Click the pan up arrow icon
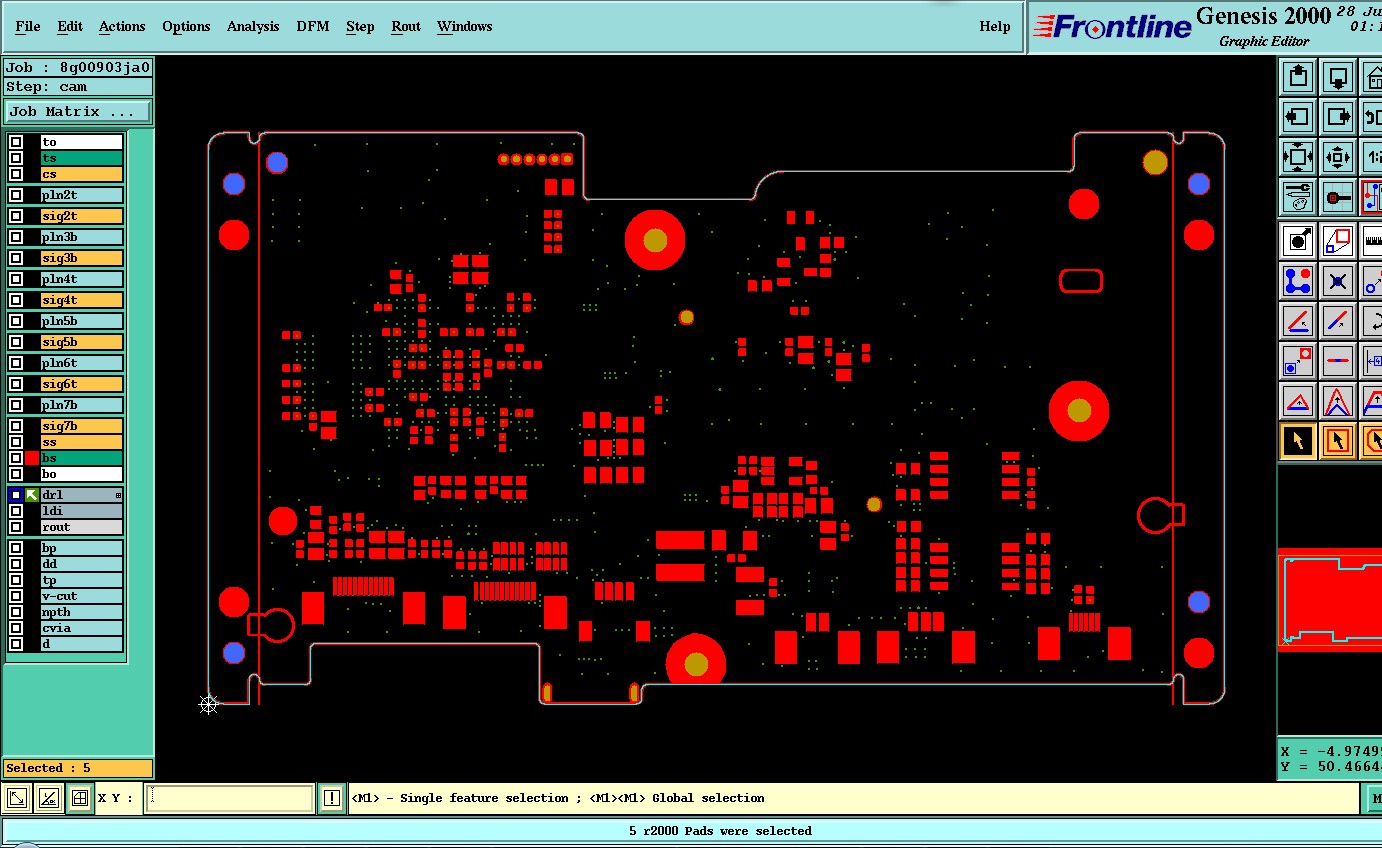Screen dimensions: 1382x848 (1298, 77)
